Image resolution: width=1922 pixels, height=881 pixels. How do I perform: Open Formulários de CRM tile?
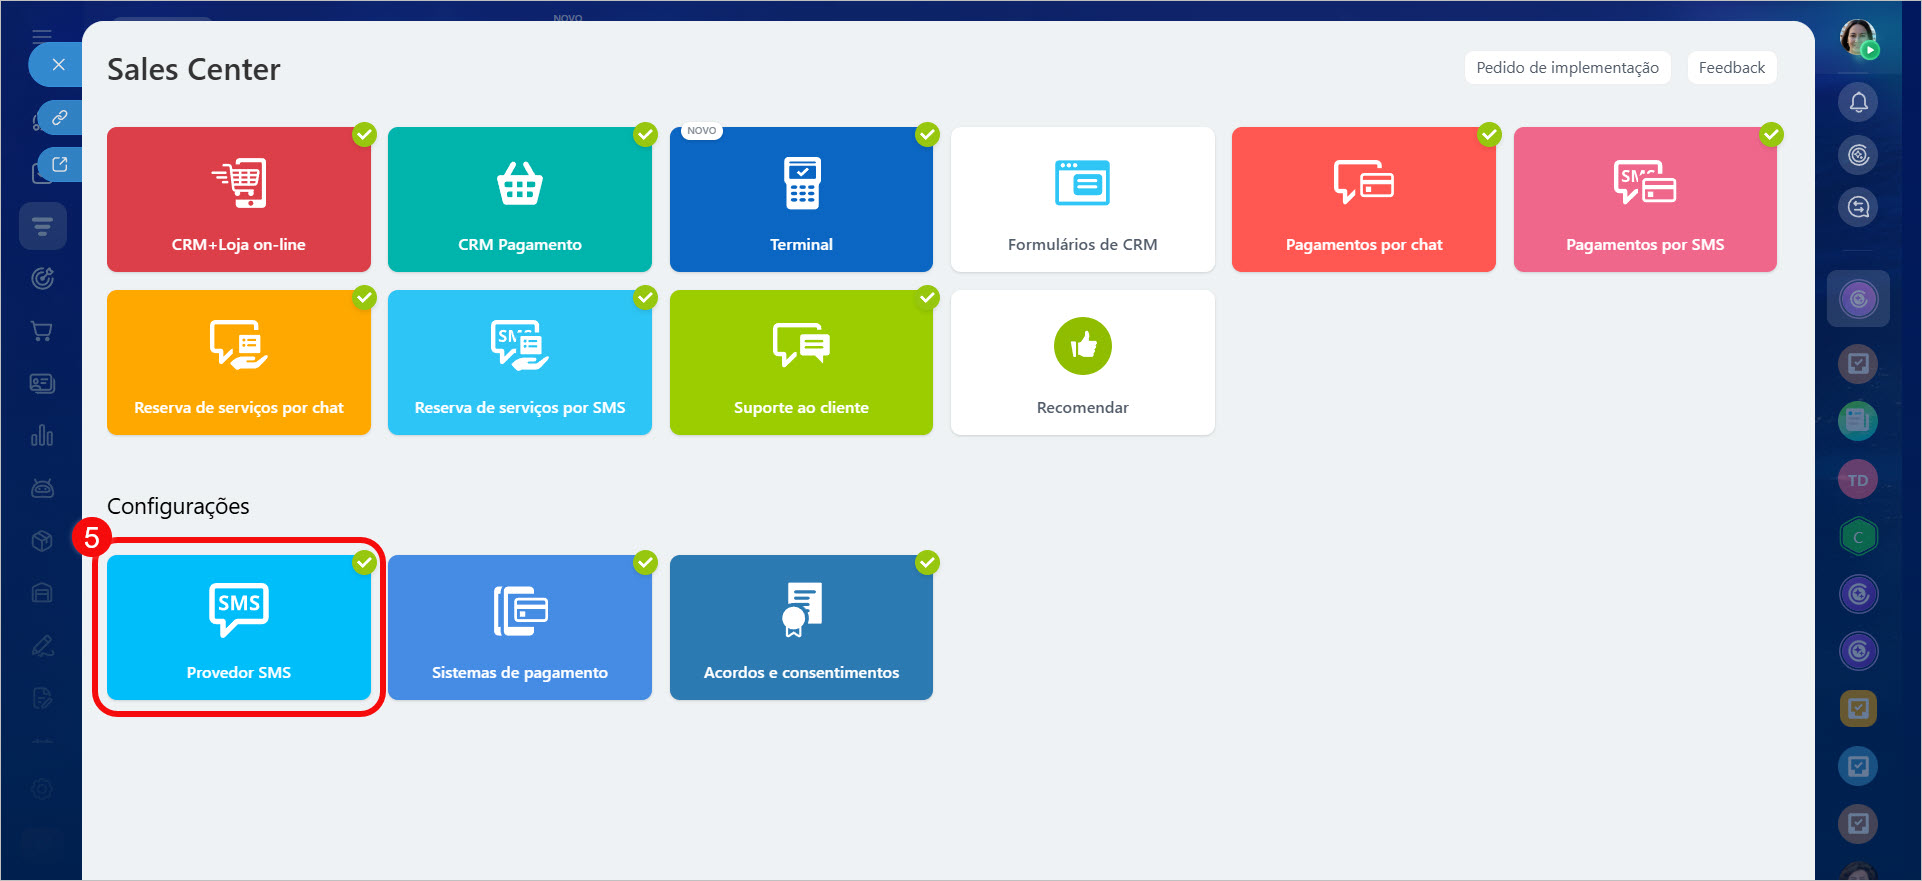(x=1082, y=199)
